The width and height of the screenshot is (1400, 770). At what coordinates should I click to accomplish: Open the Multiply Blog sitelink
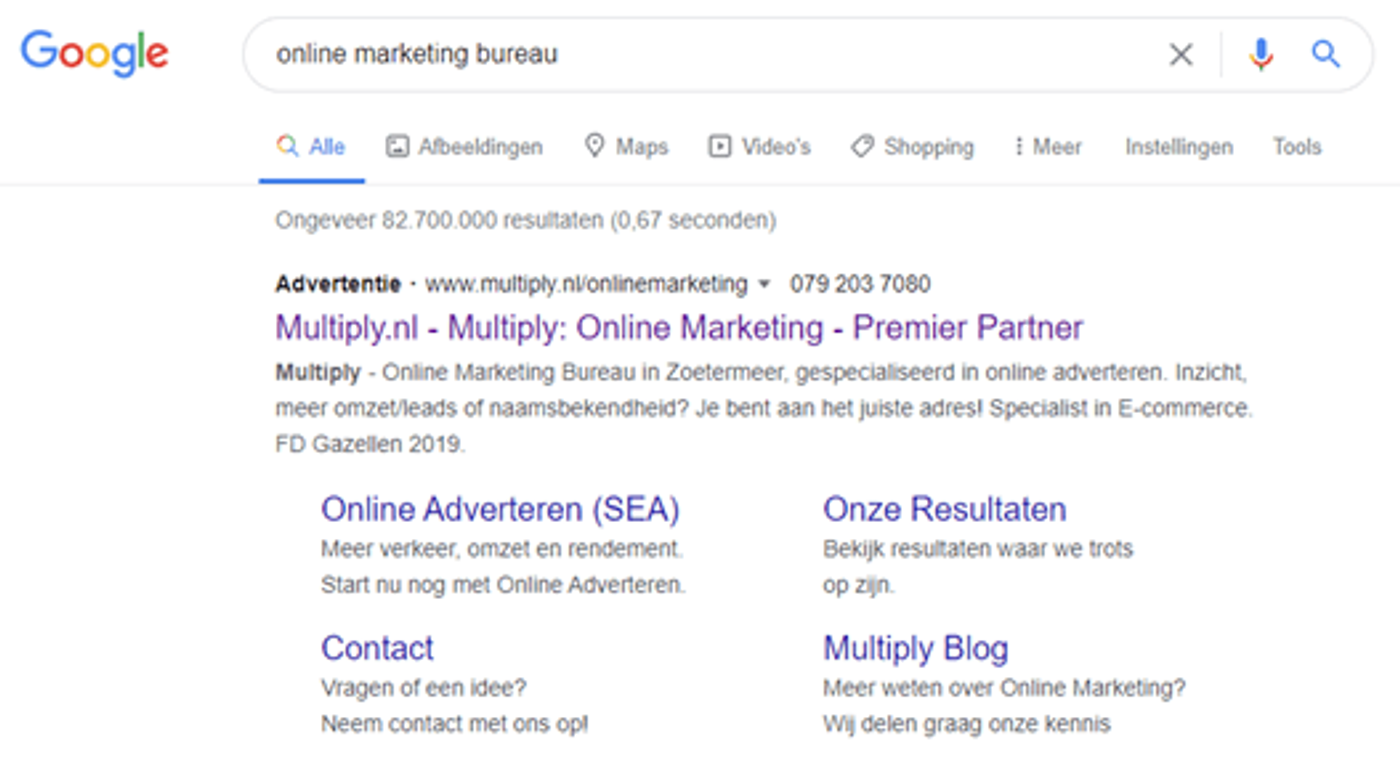click(x=916, y=648)
